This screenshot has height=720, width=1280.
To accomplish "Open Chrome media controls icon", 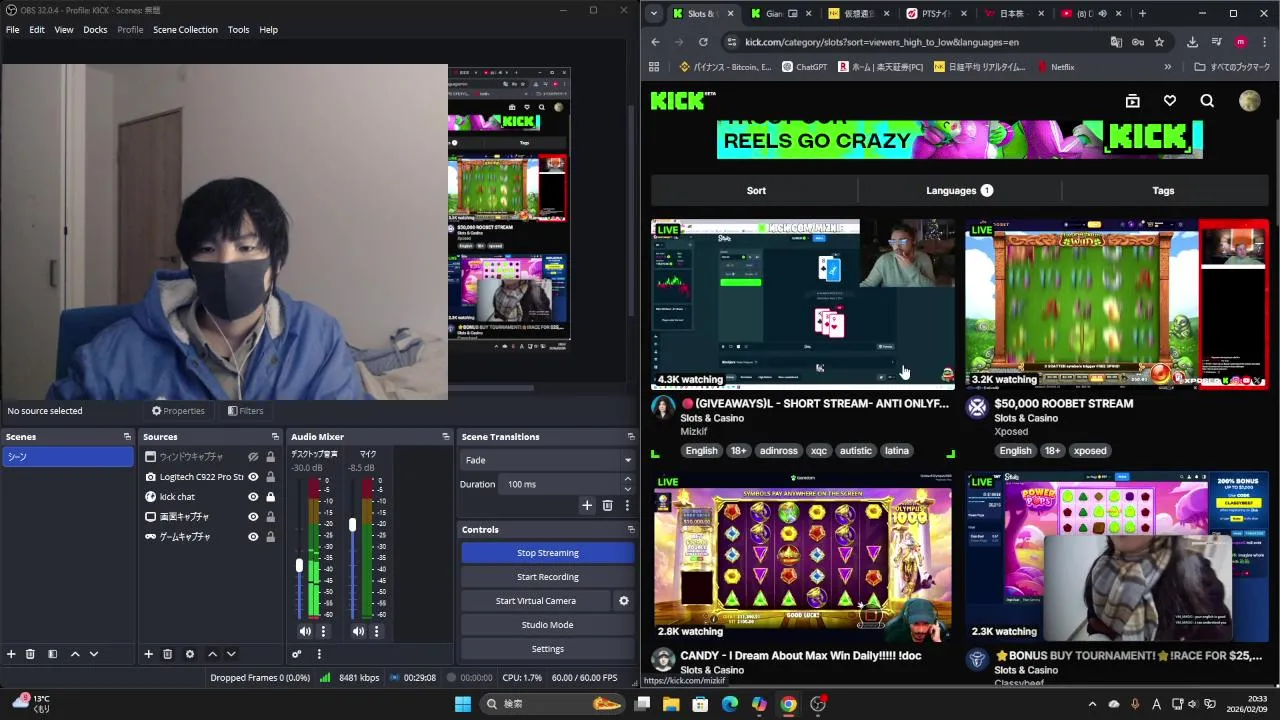I will [x=1217, y=42].
